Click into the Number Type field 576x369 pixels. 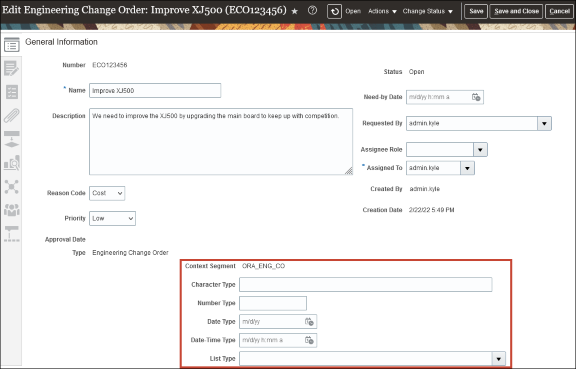(x=273, y=303)
